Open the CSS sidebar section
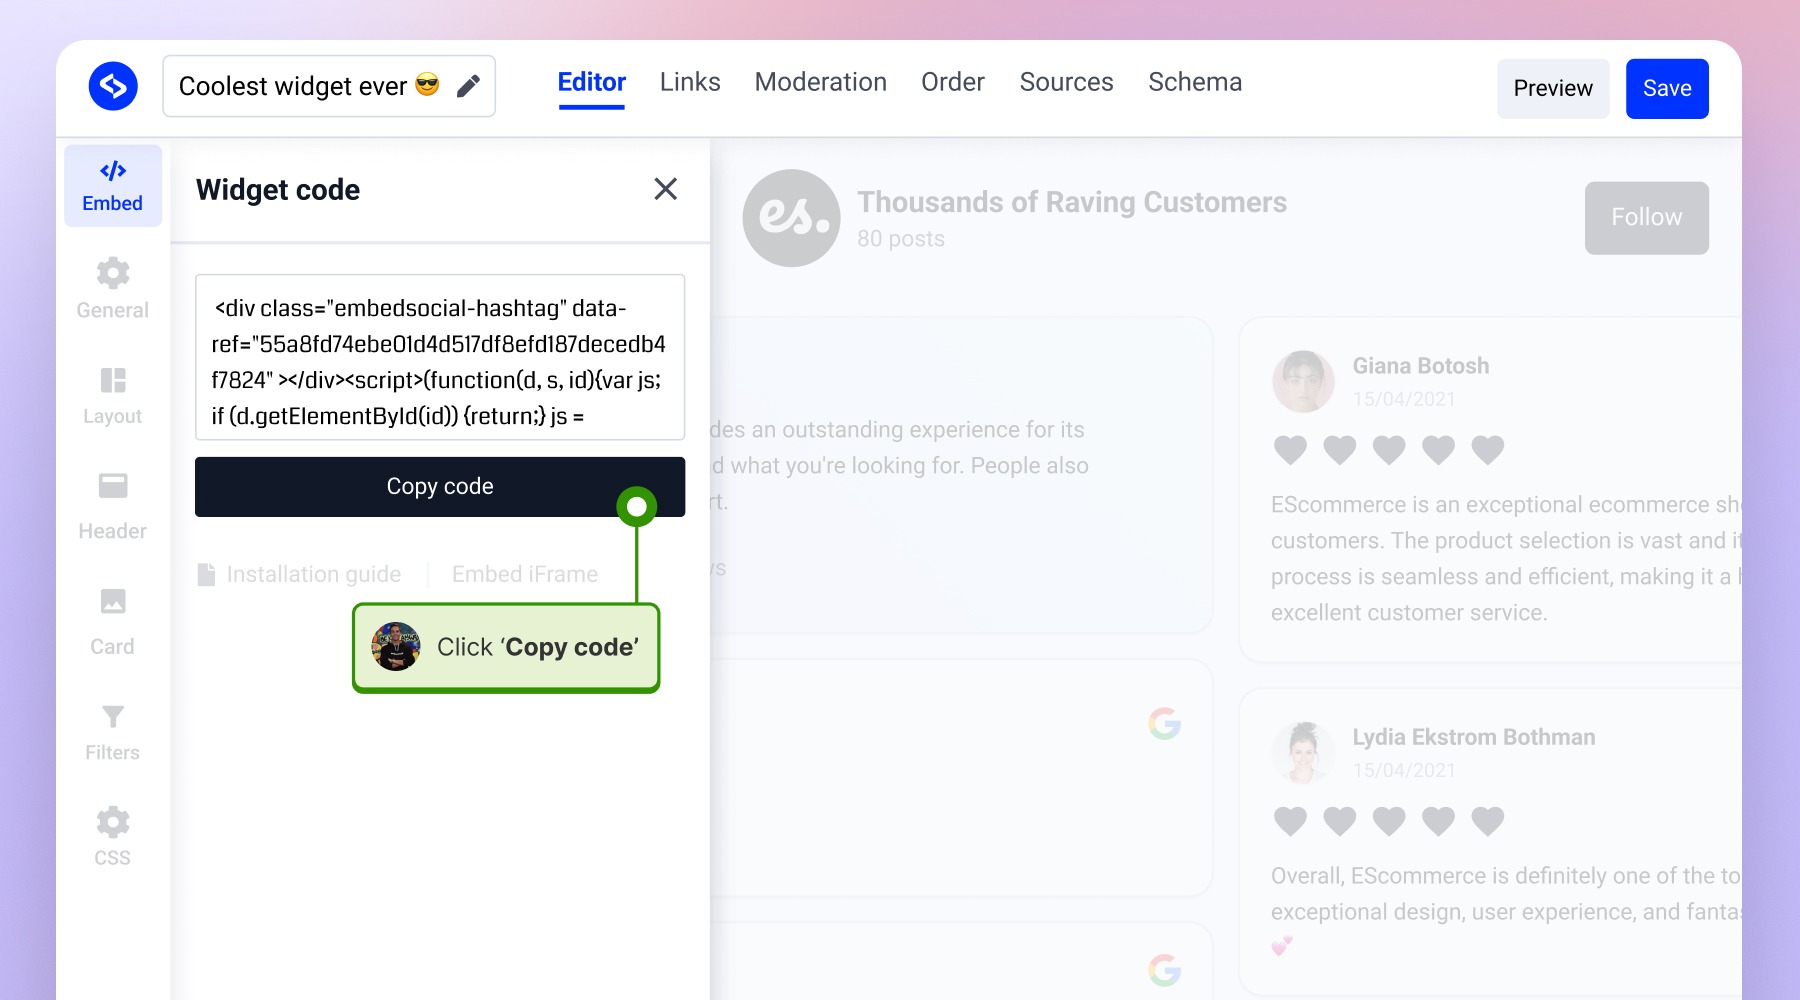The image size is (1800, 1000). coord(113,837)
